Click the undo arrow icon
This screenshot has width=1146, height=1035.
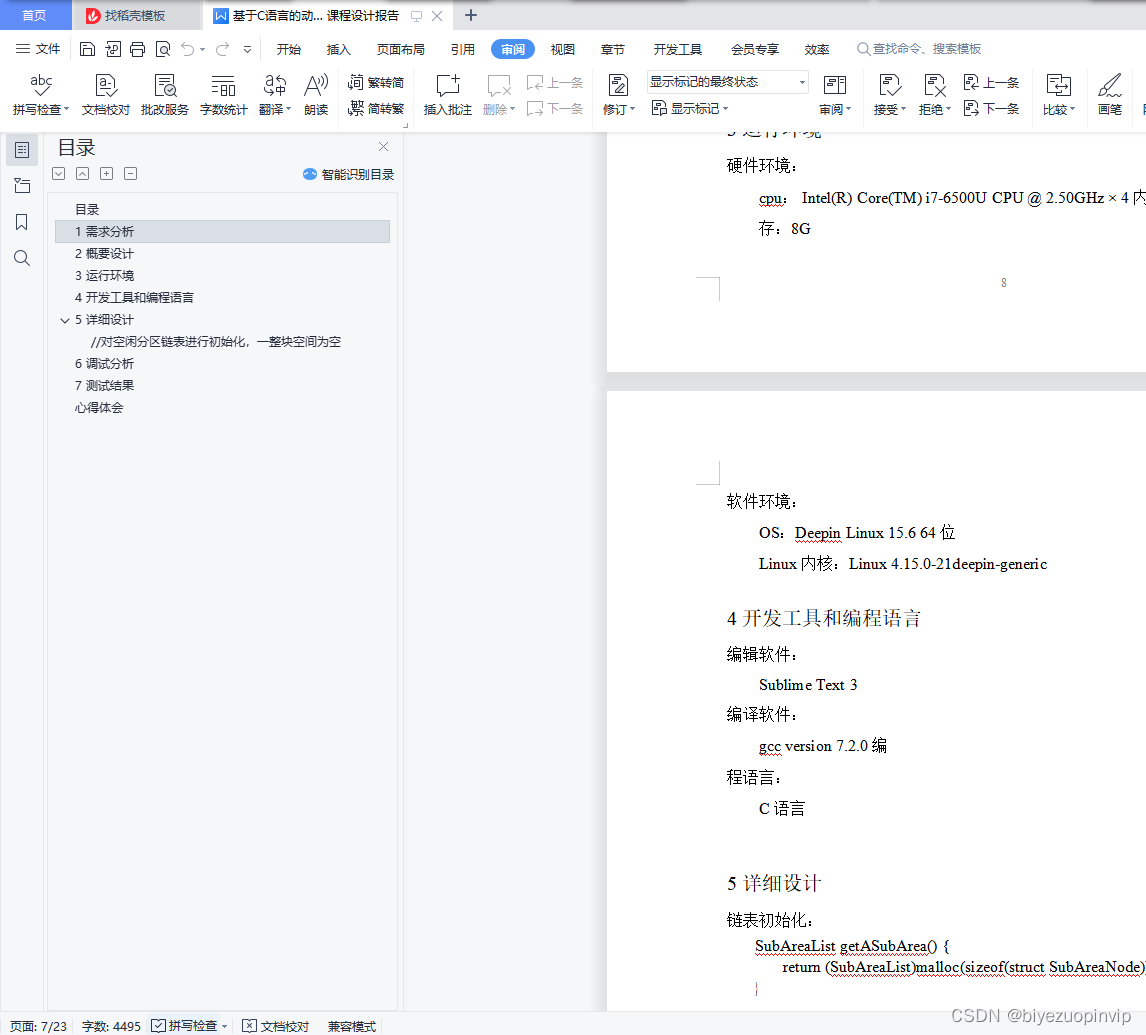[x=188, y=49]
